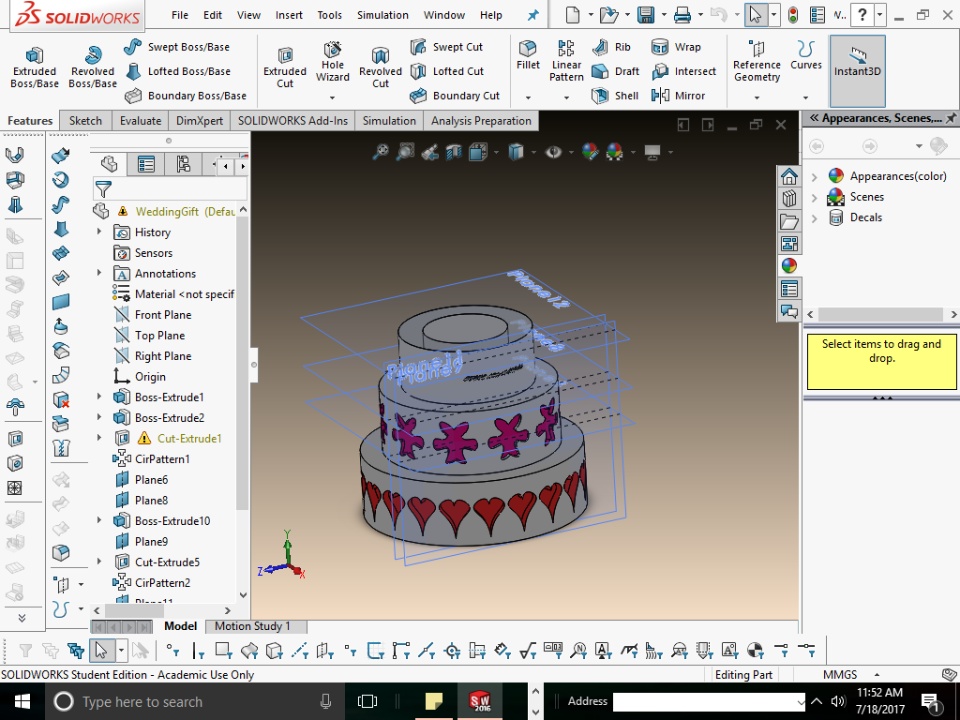Select the Intersect feature
Screen dimensions: 960x720
click(683, 72)
